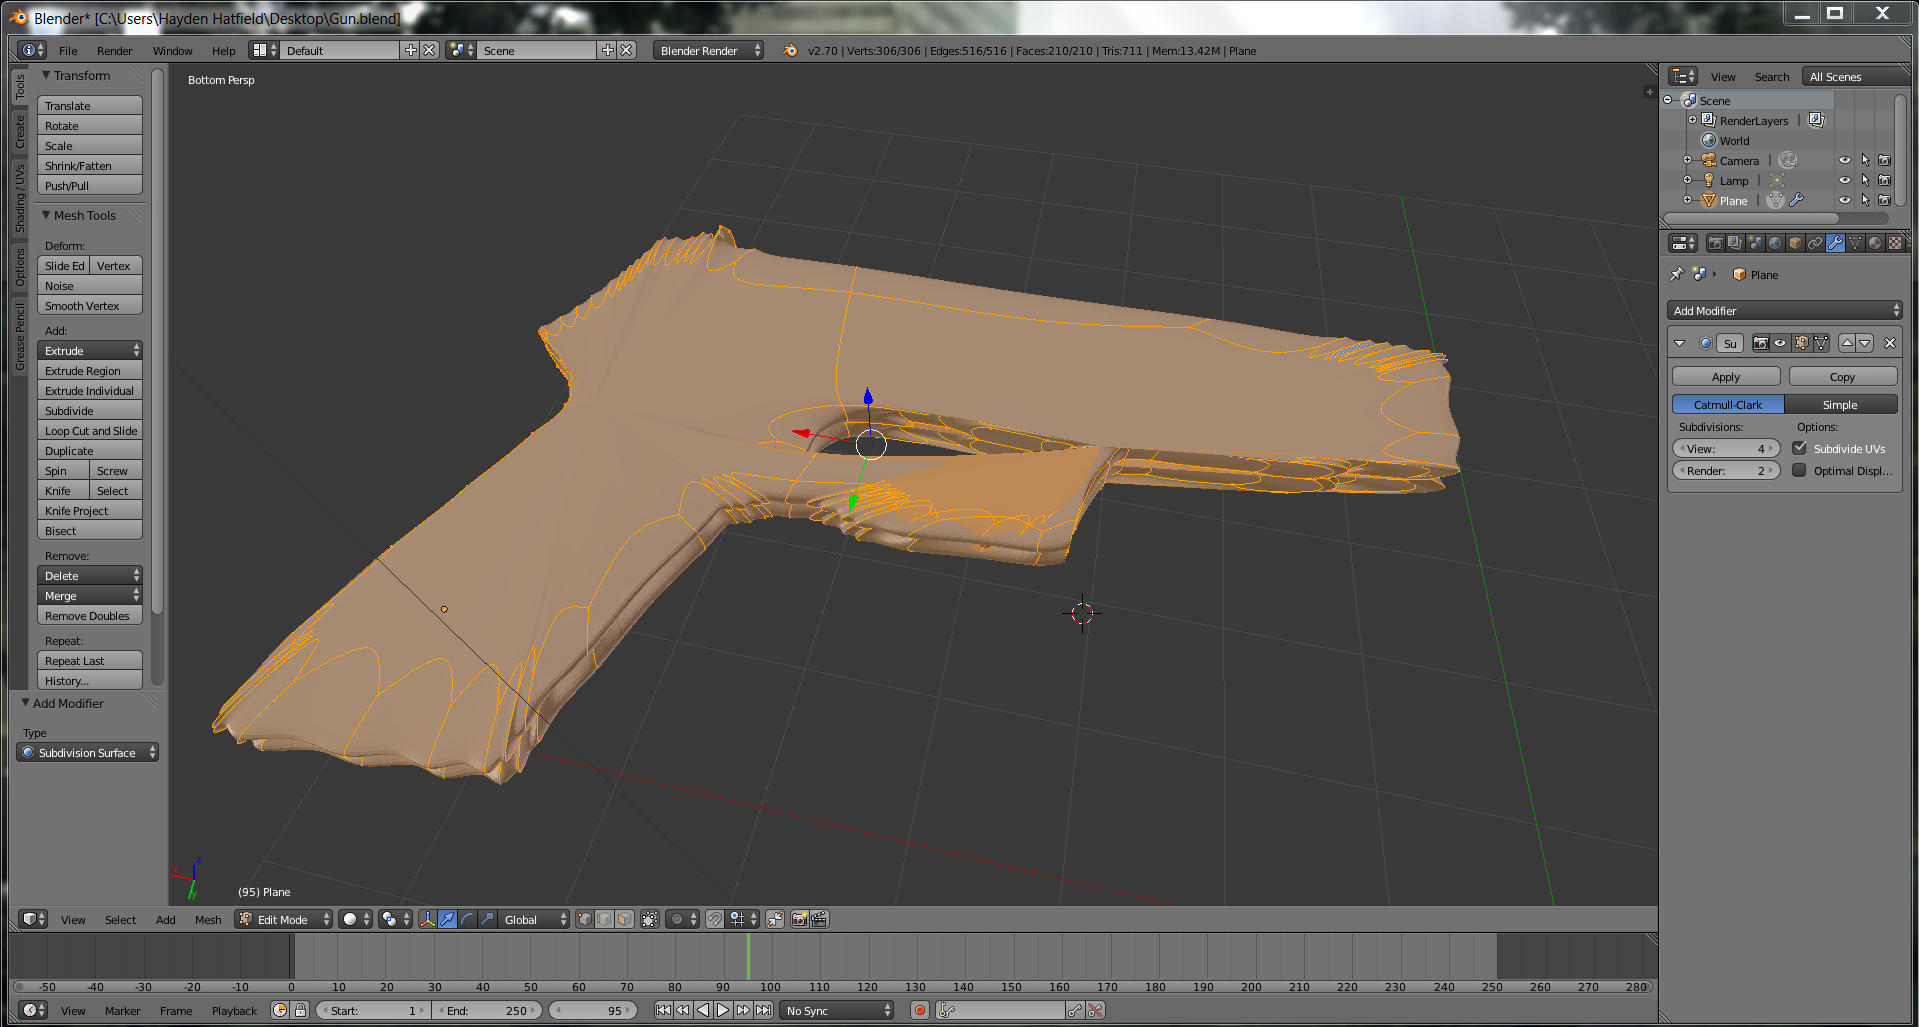1919x1027 pixels.
Task: Open Object properties cube tab
Action: [x=1795, y=243]
